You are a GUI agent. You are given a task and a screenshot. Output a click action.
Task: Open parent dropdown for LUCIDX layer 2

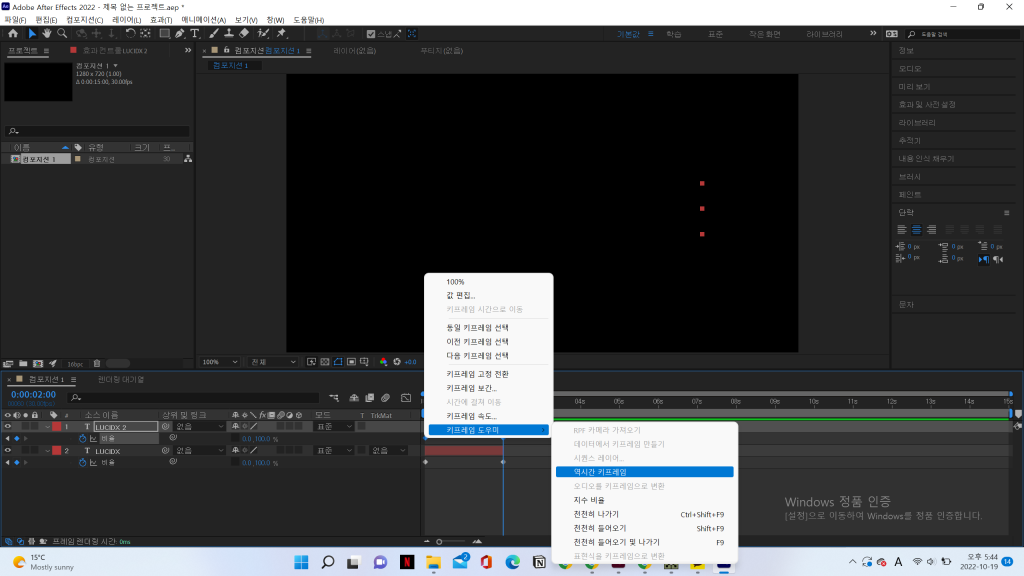[200, 451]
